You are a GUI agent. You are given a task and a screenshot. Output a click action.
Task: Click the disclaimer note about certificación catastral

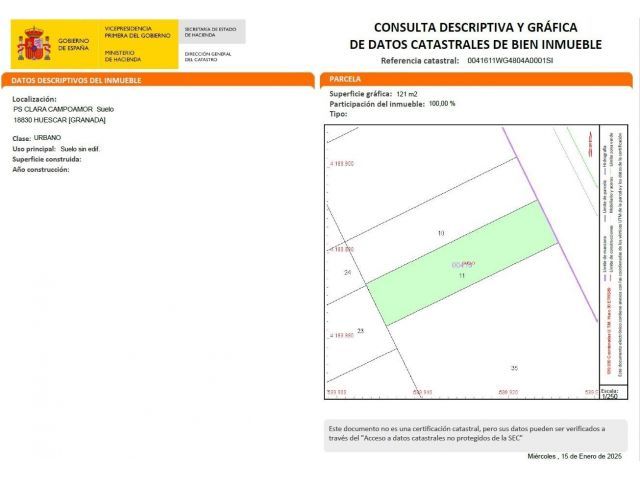476,435
